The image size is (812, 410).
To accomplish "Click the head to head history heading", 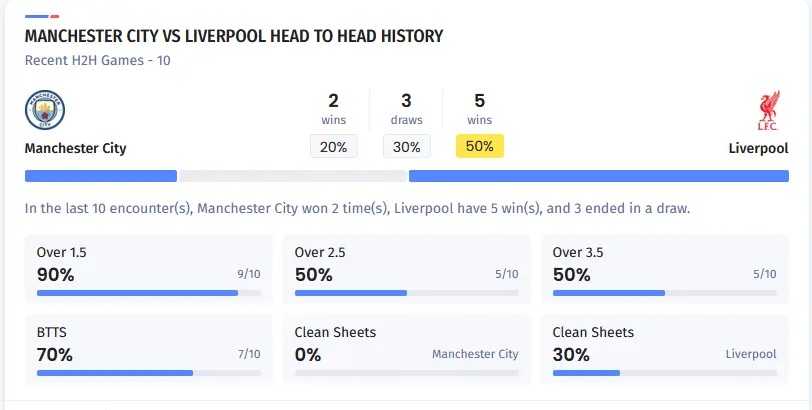I will [233, 37].
